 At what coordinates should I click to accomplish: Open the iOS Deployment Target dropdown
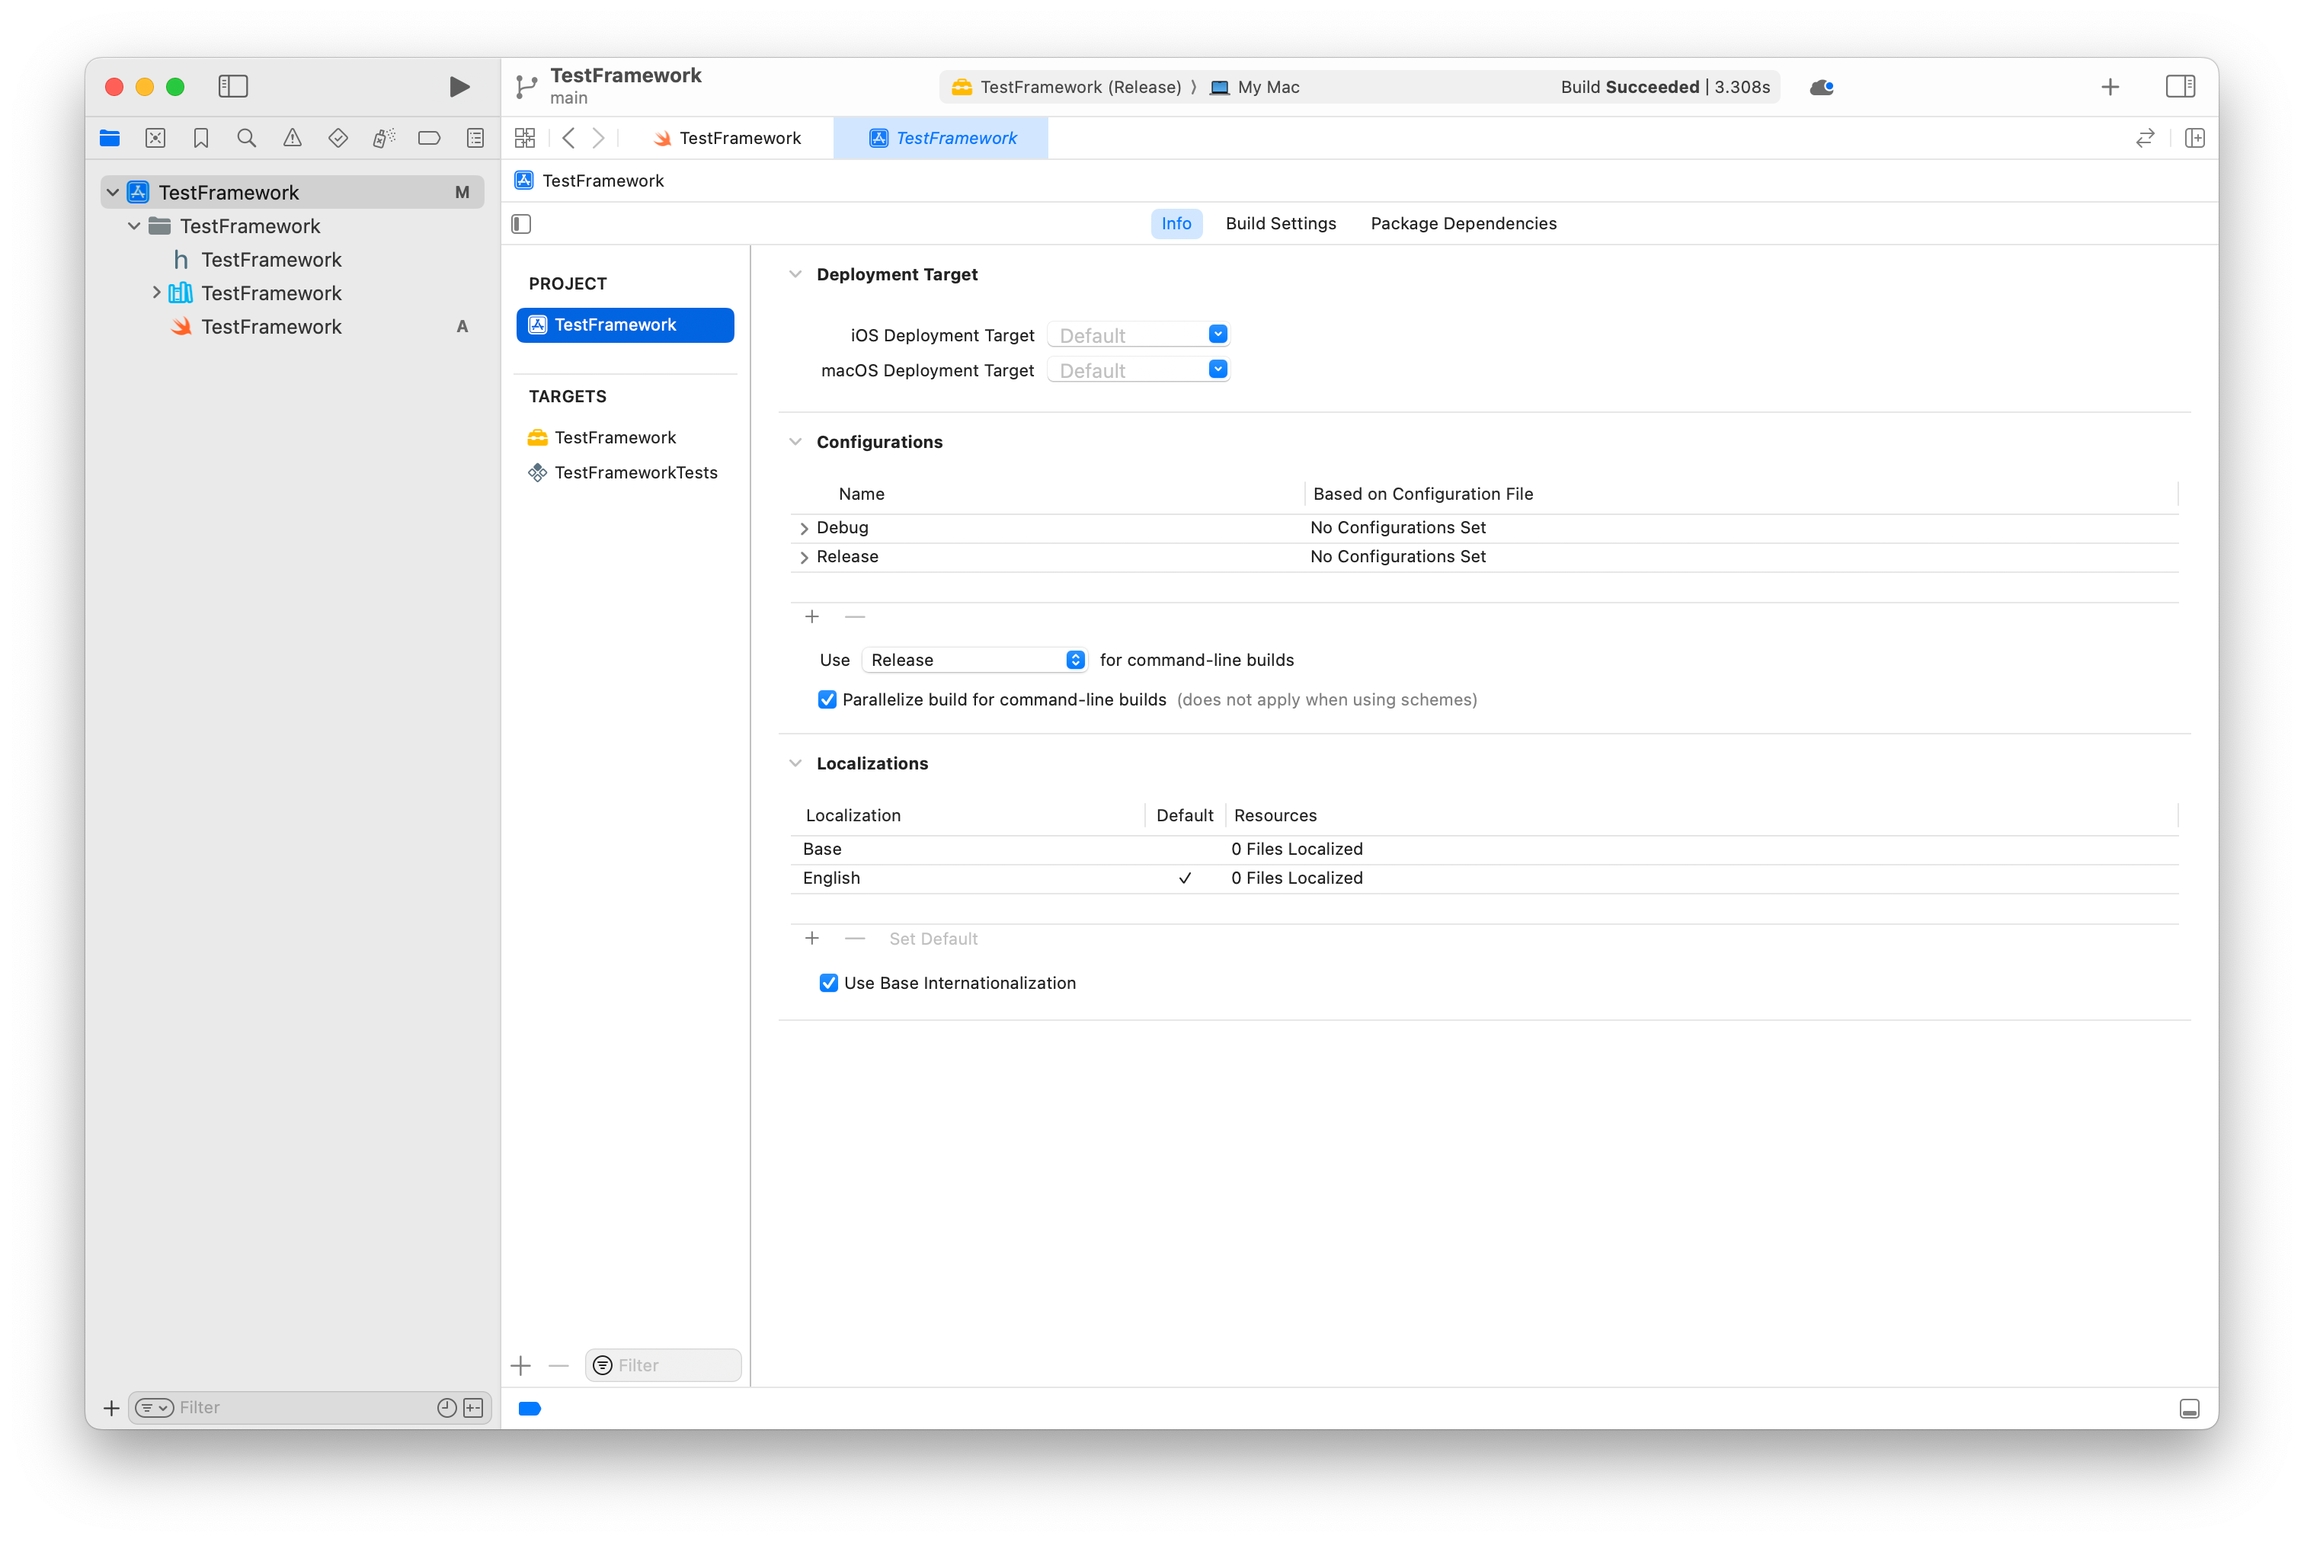pos(1217,335)
